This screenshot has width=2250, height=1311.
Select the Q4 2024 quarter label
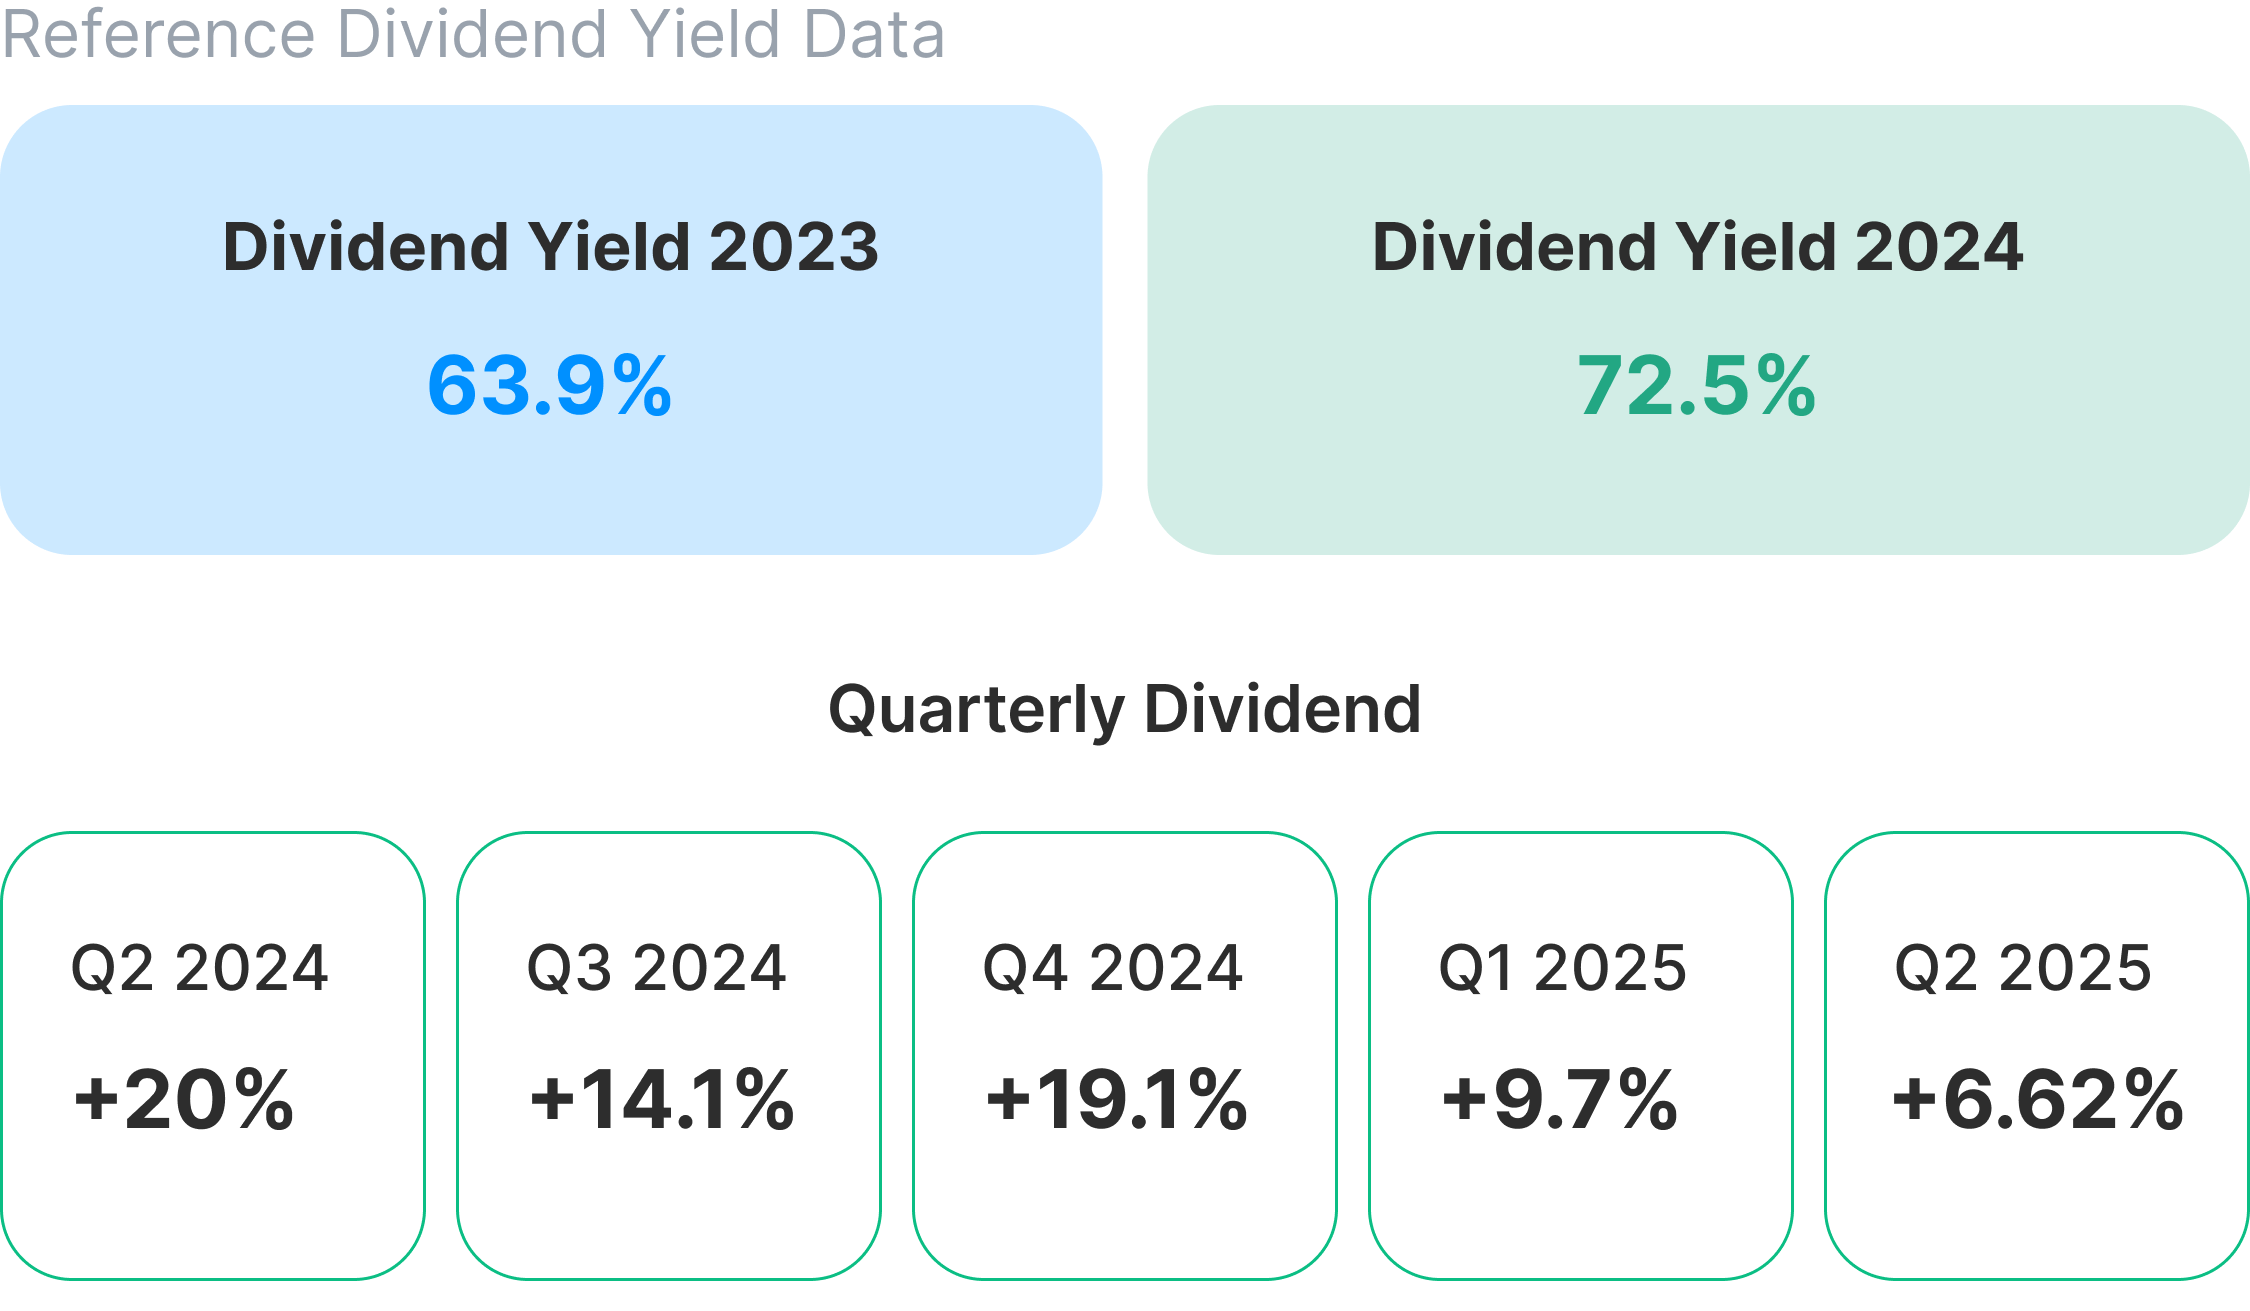pyautogui.click(x=1113, y=968)
